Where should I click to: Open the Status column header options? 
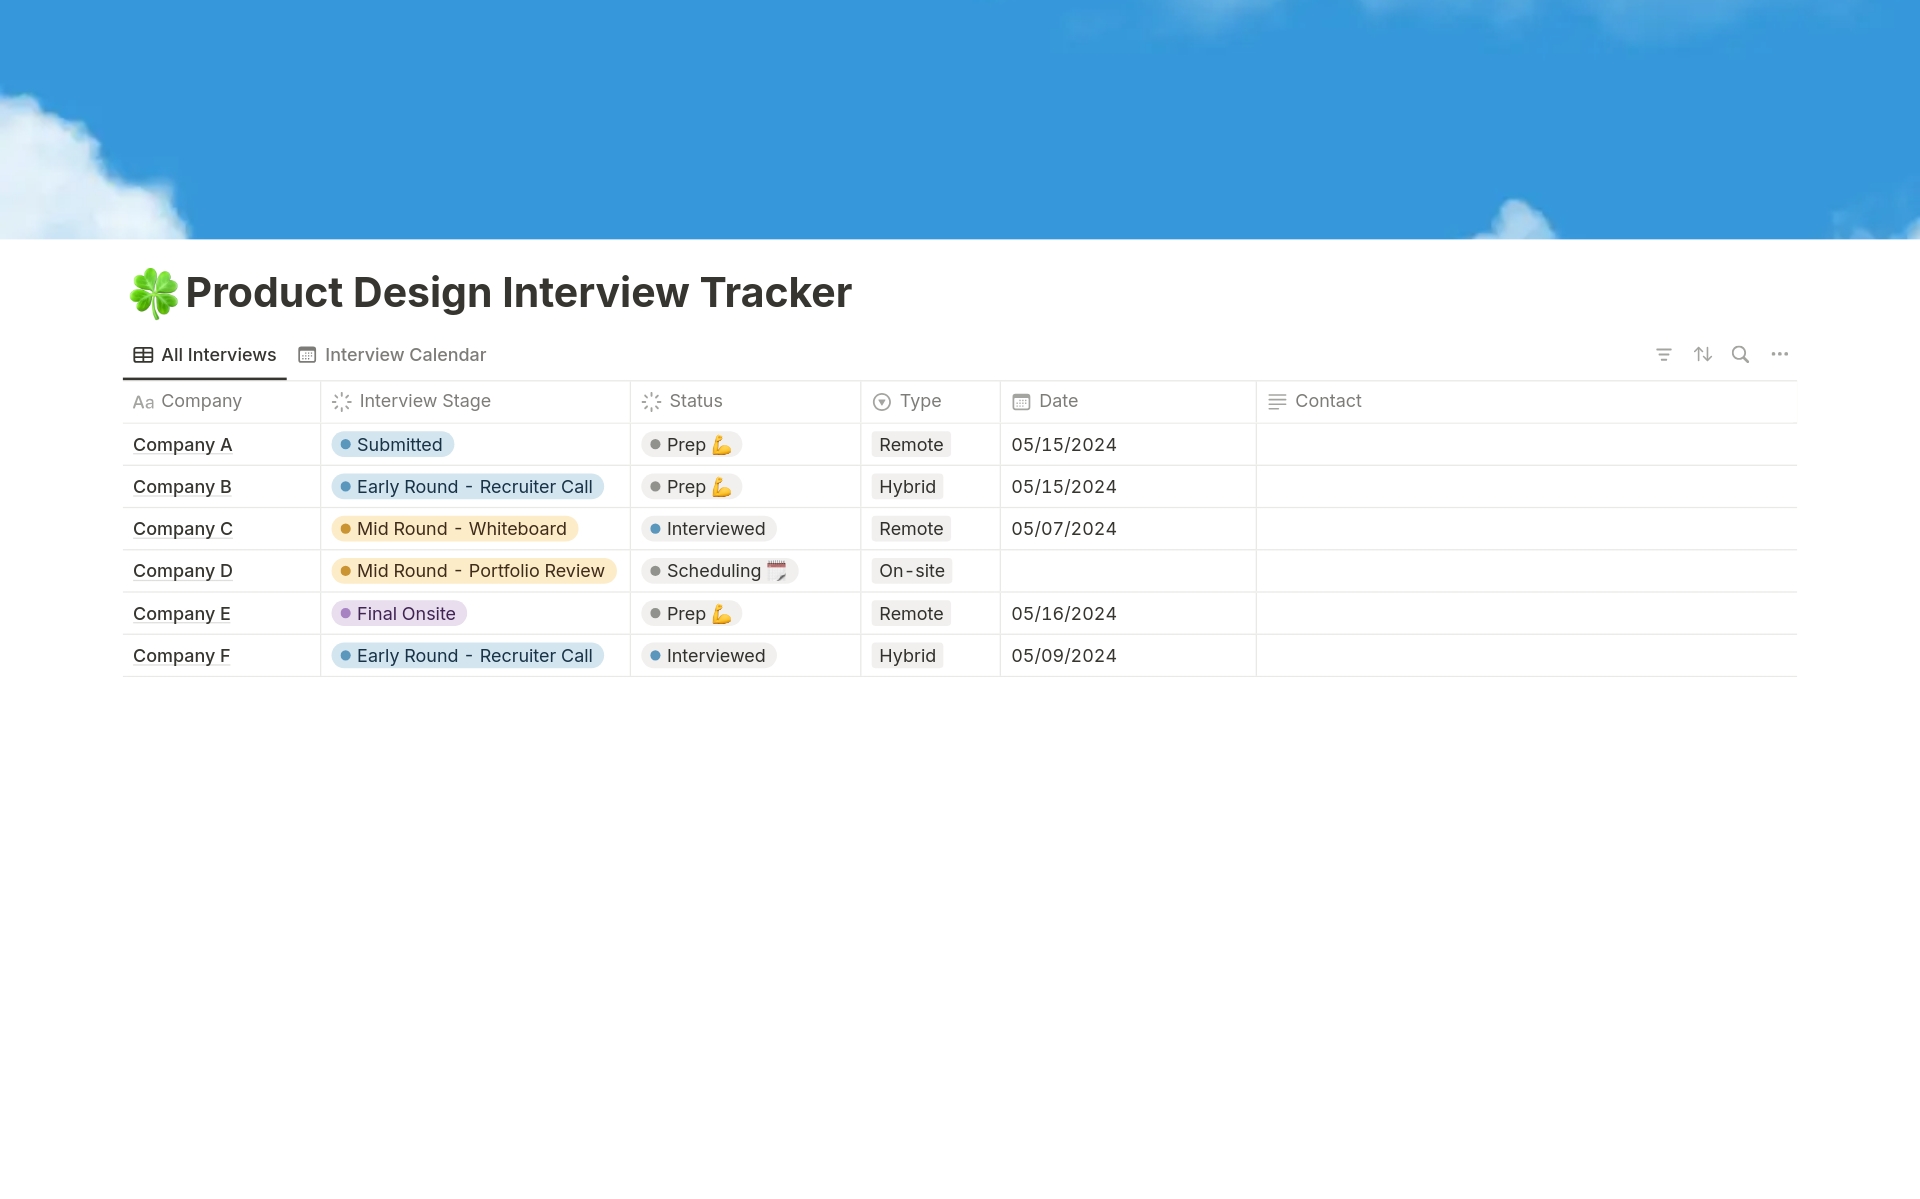click(x=694, y=401)
